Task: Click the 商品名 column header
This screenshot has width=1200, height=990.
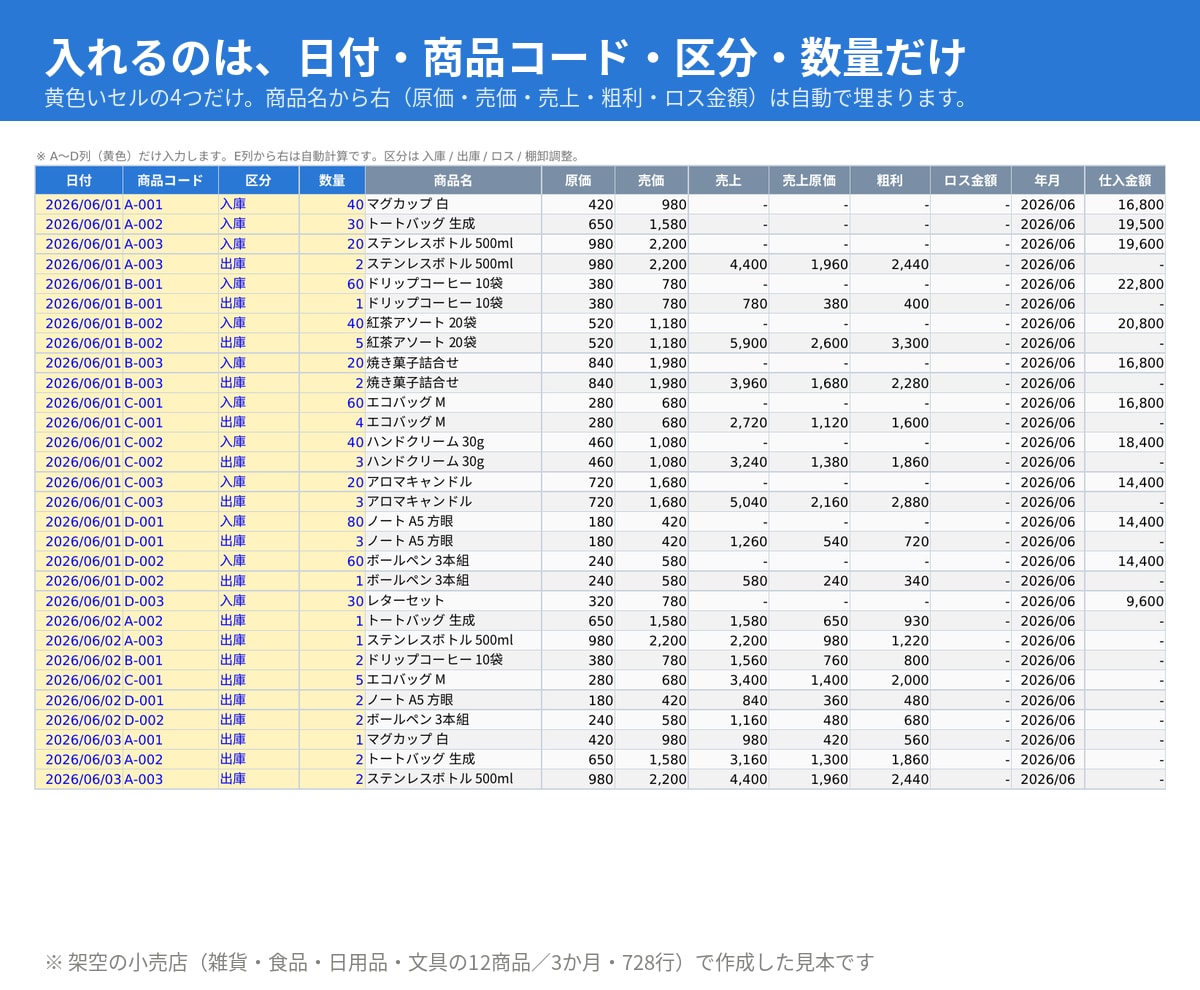Action: (453, 180)
